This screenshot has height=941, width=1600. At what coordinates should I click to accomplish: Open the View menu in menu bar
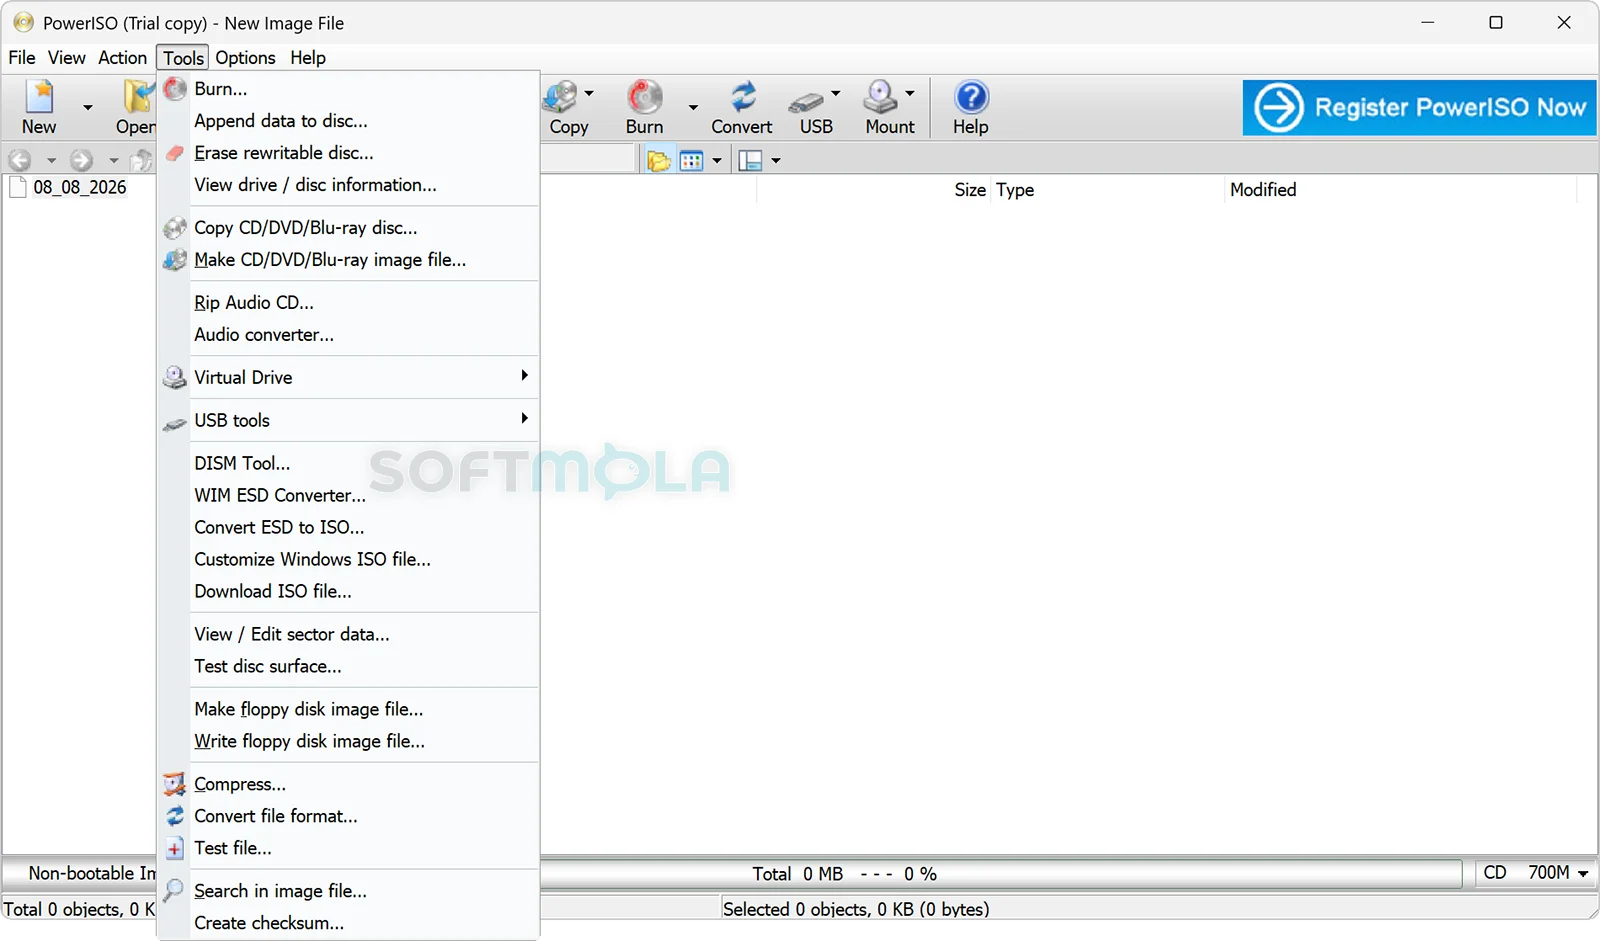click(67, 58)
